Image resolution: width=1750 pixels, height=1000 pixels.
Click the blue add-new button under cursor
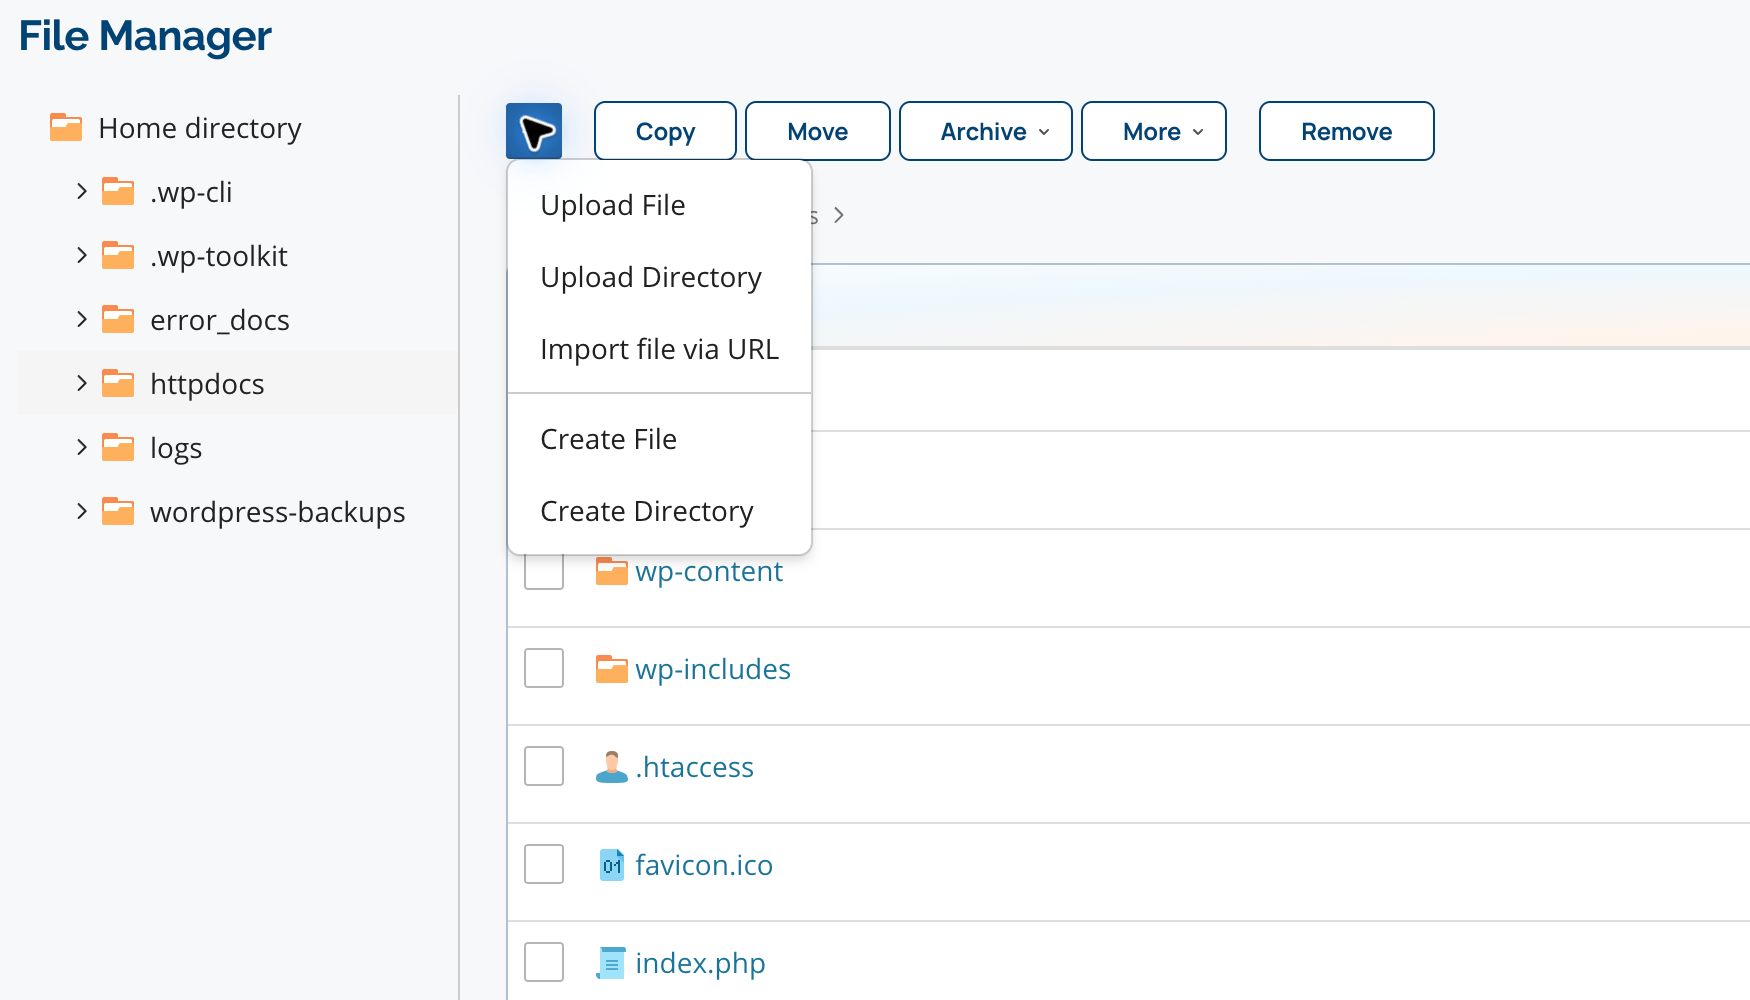(534, 131)
